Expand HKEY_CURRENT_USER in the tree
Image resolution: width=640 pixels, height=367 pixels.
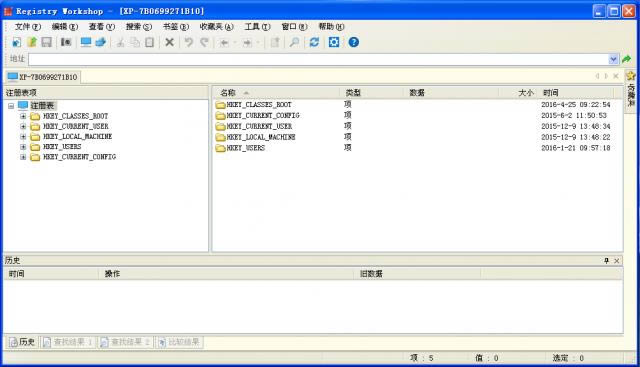(x=23, y=126)
